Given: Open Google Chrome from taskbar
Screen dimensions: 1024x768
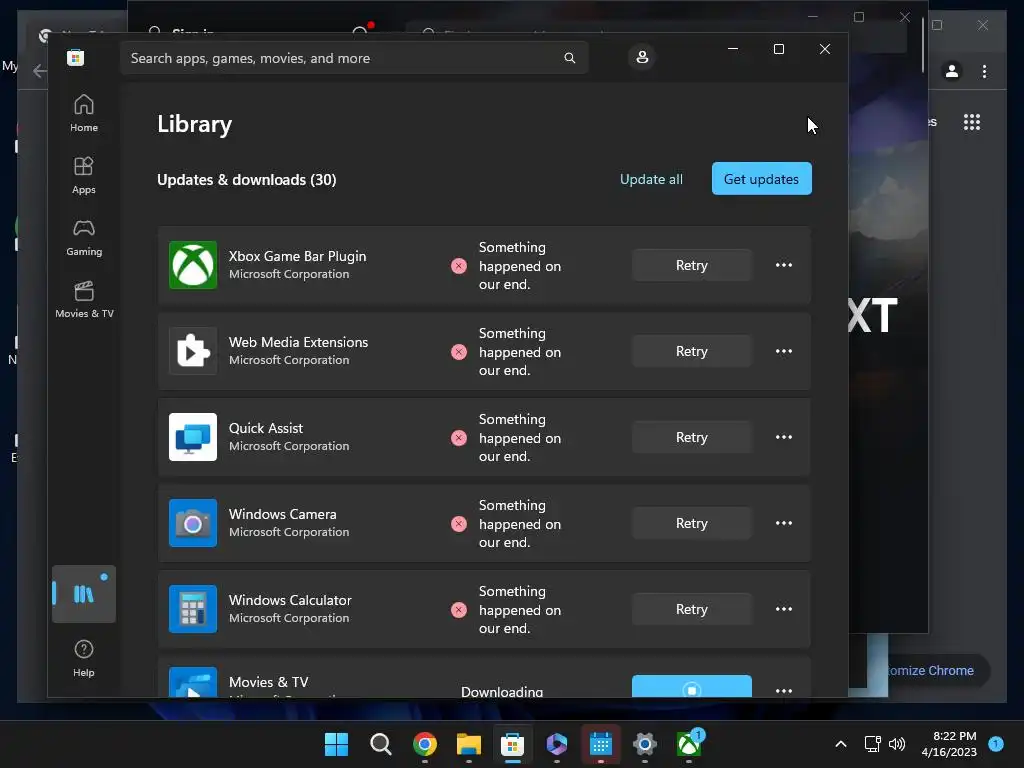Looking at the screenshot, I should (x=424, y=744).
